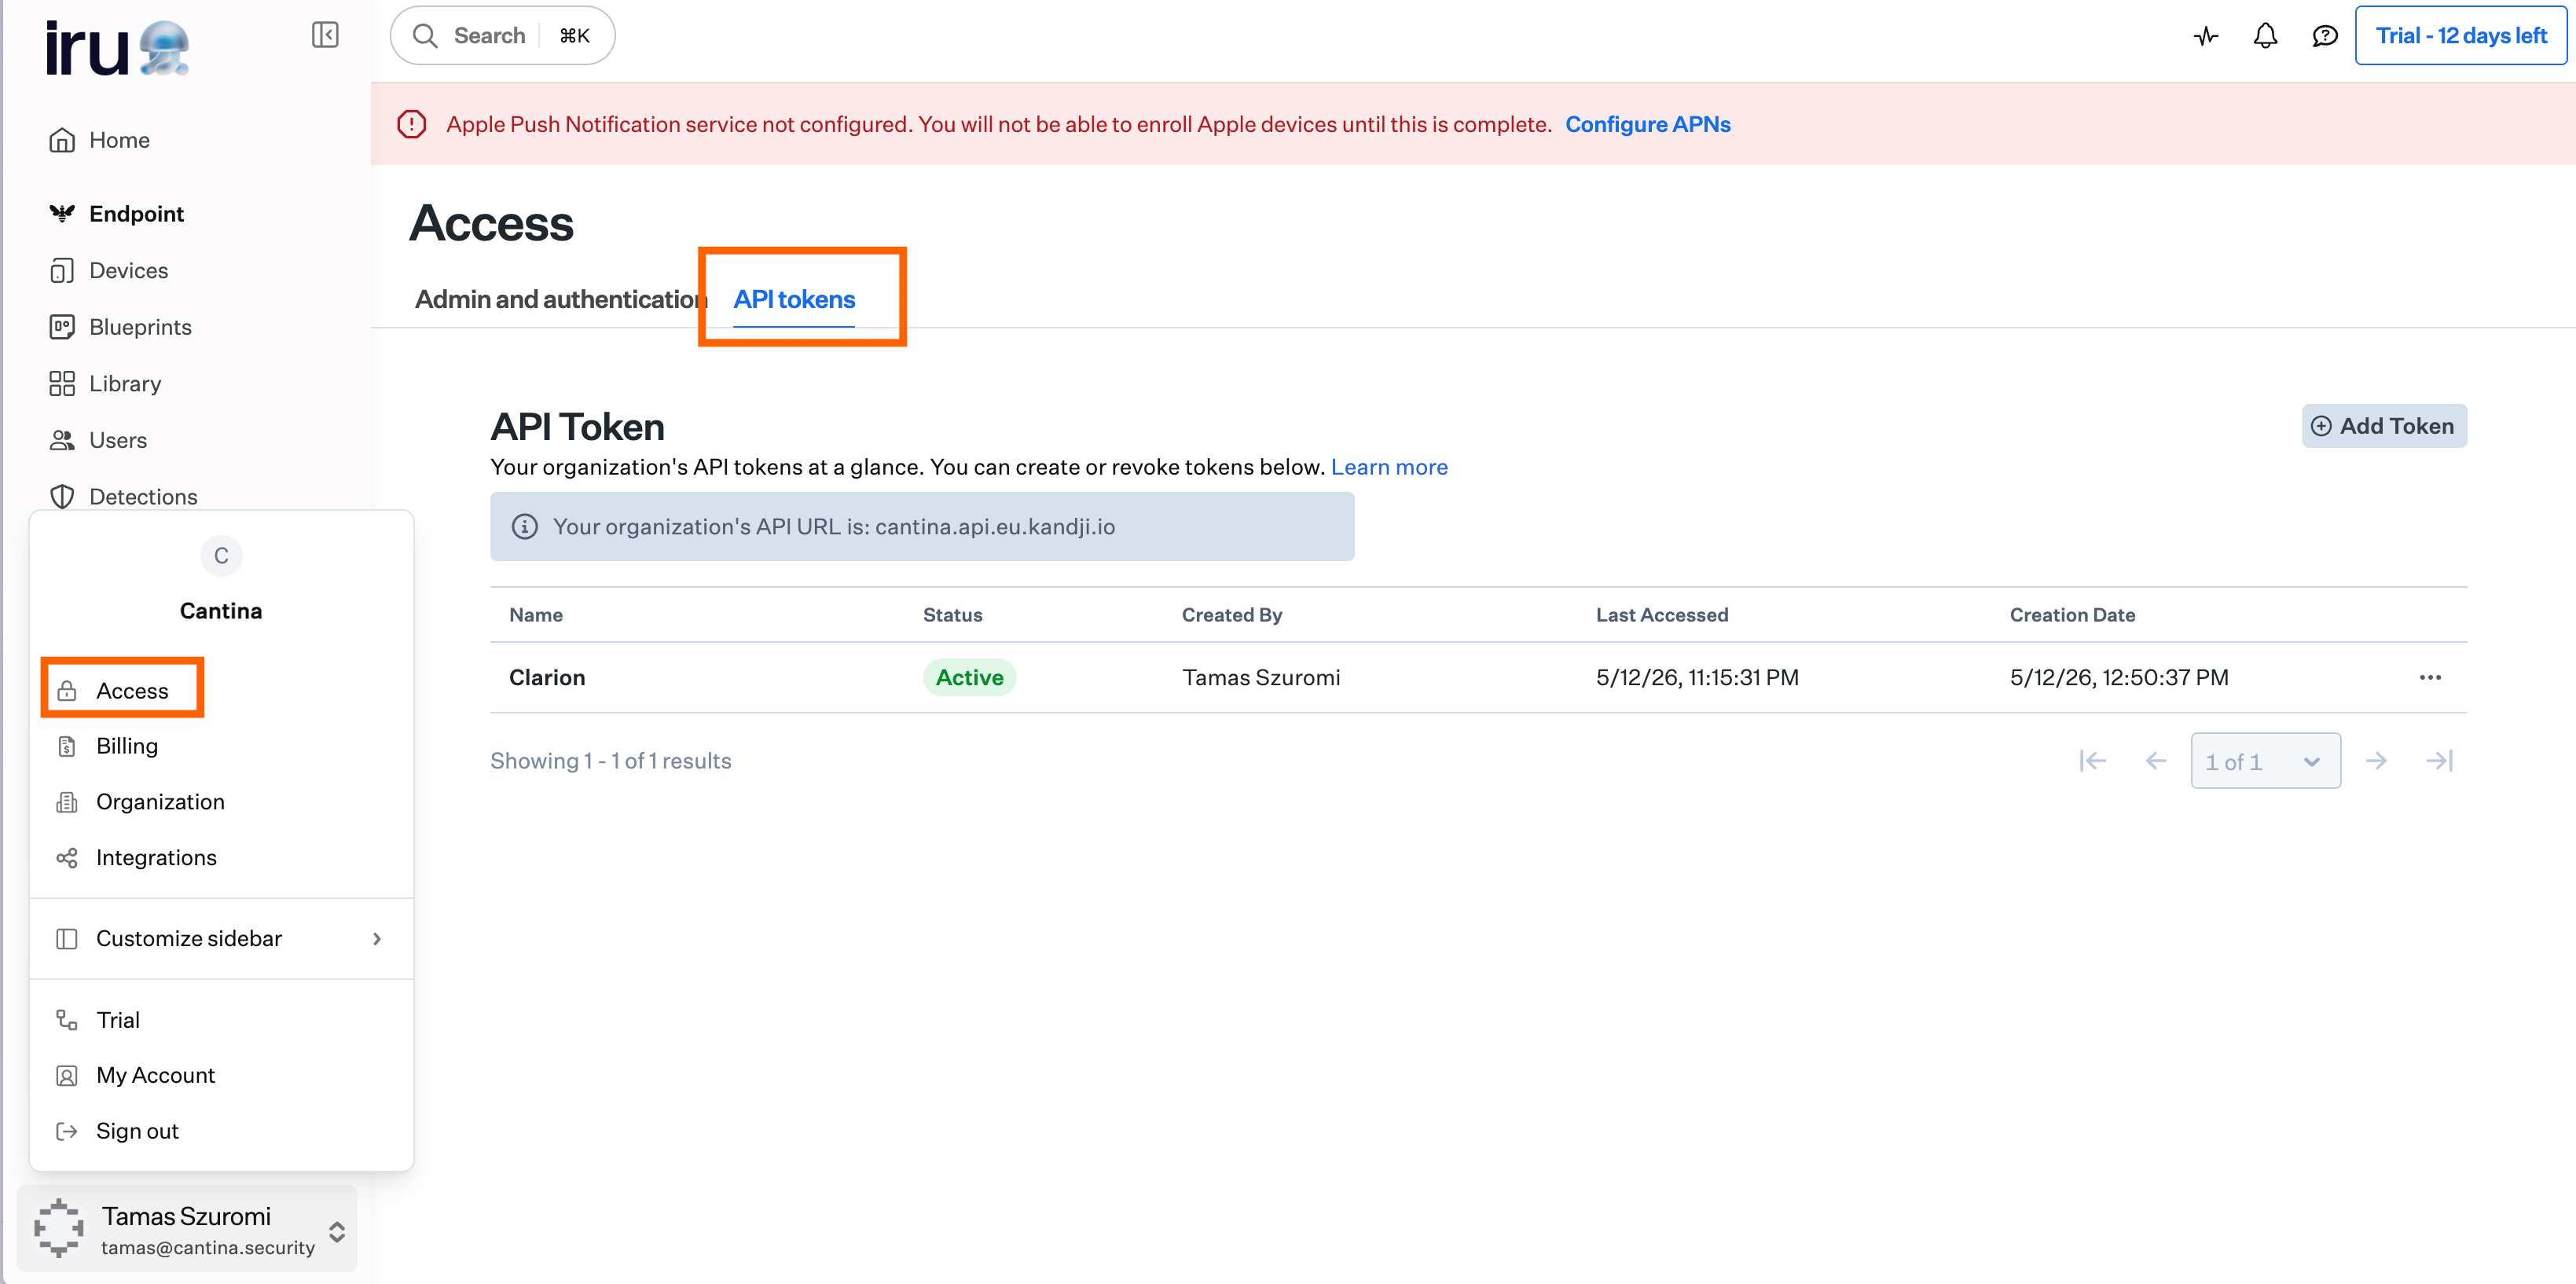Go to the Devices page

click(128, 270)
